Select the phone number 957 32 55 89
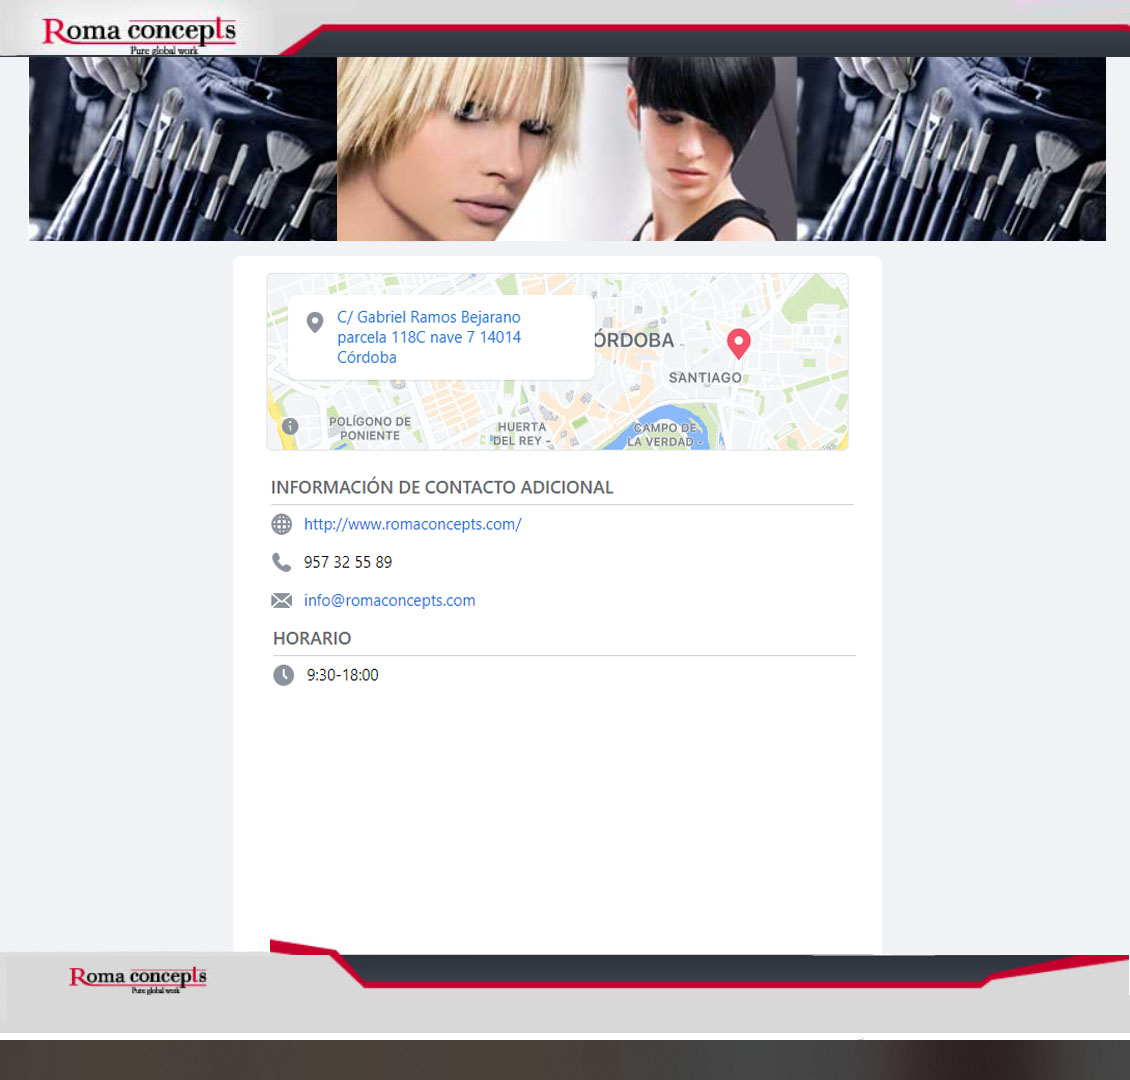 [x=348, y=562]
